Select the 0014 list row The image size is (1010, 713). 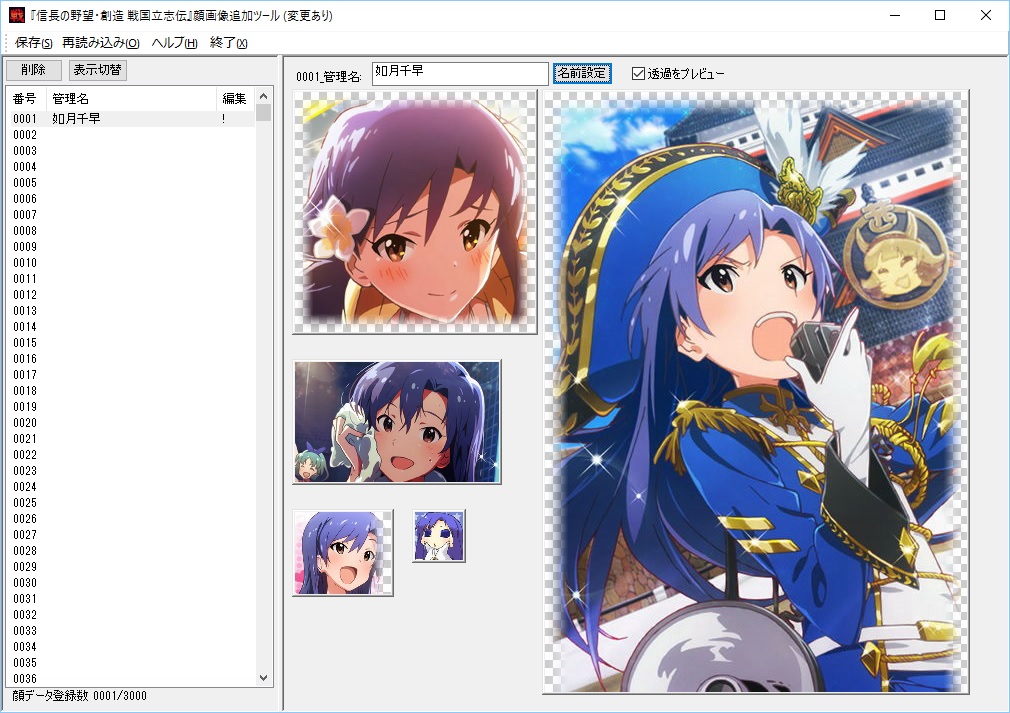131,327
